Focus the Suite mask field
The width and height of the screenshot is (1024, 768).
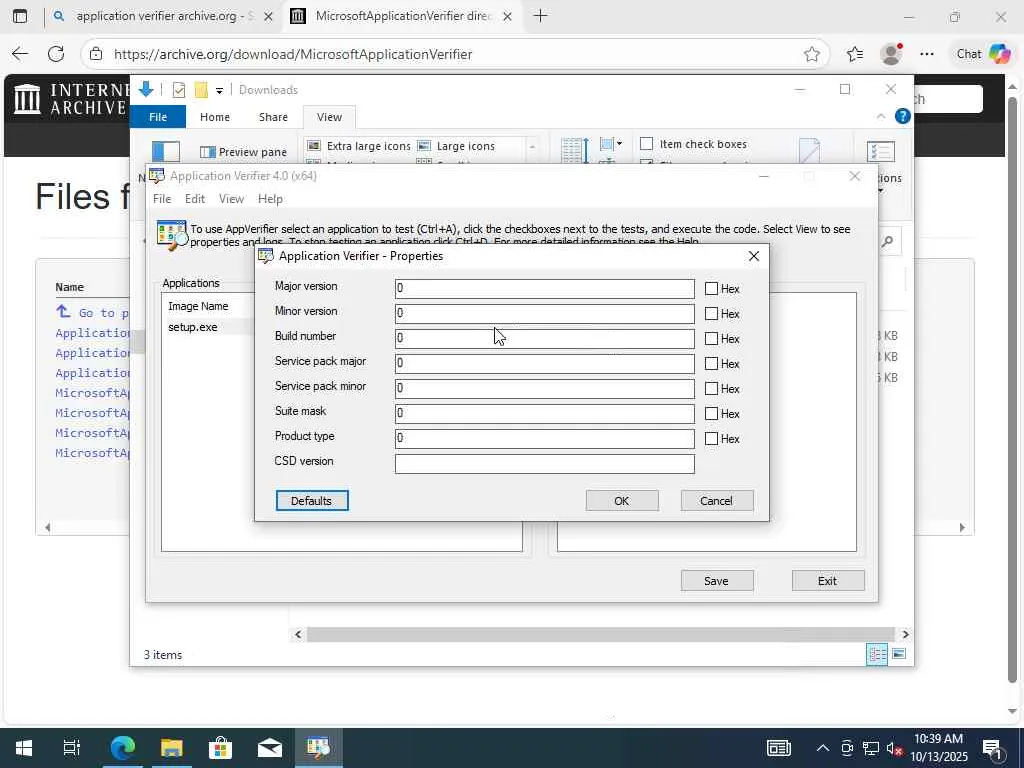[x=545, y=413]
